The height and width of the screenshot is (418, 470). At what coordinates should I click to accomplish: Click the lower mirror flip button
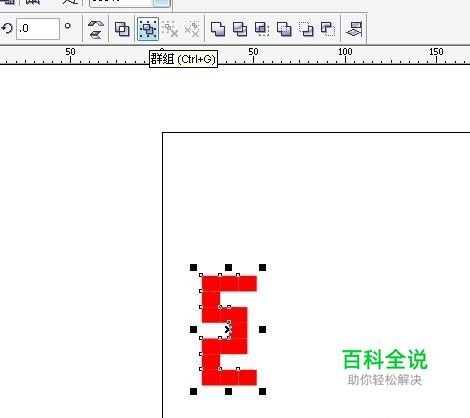(x=96, y=34)
